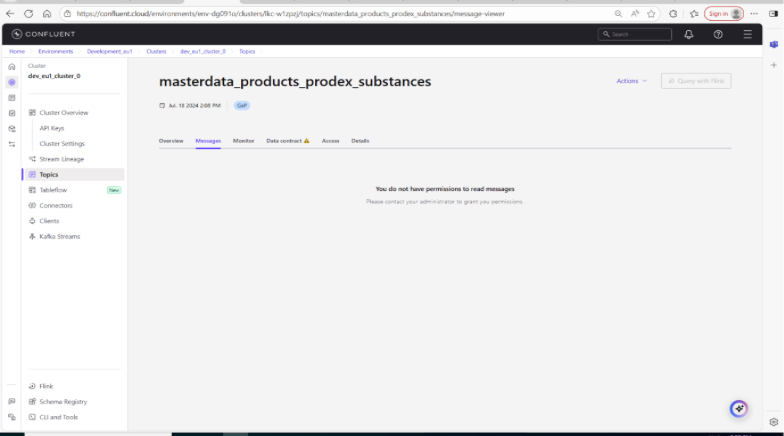
Task: Click the Connectors icon
Action: tap(32, 206)
